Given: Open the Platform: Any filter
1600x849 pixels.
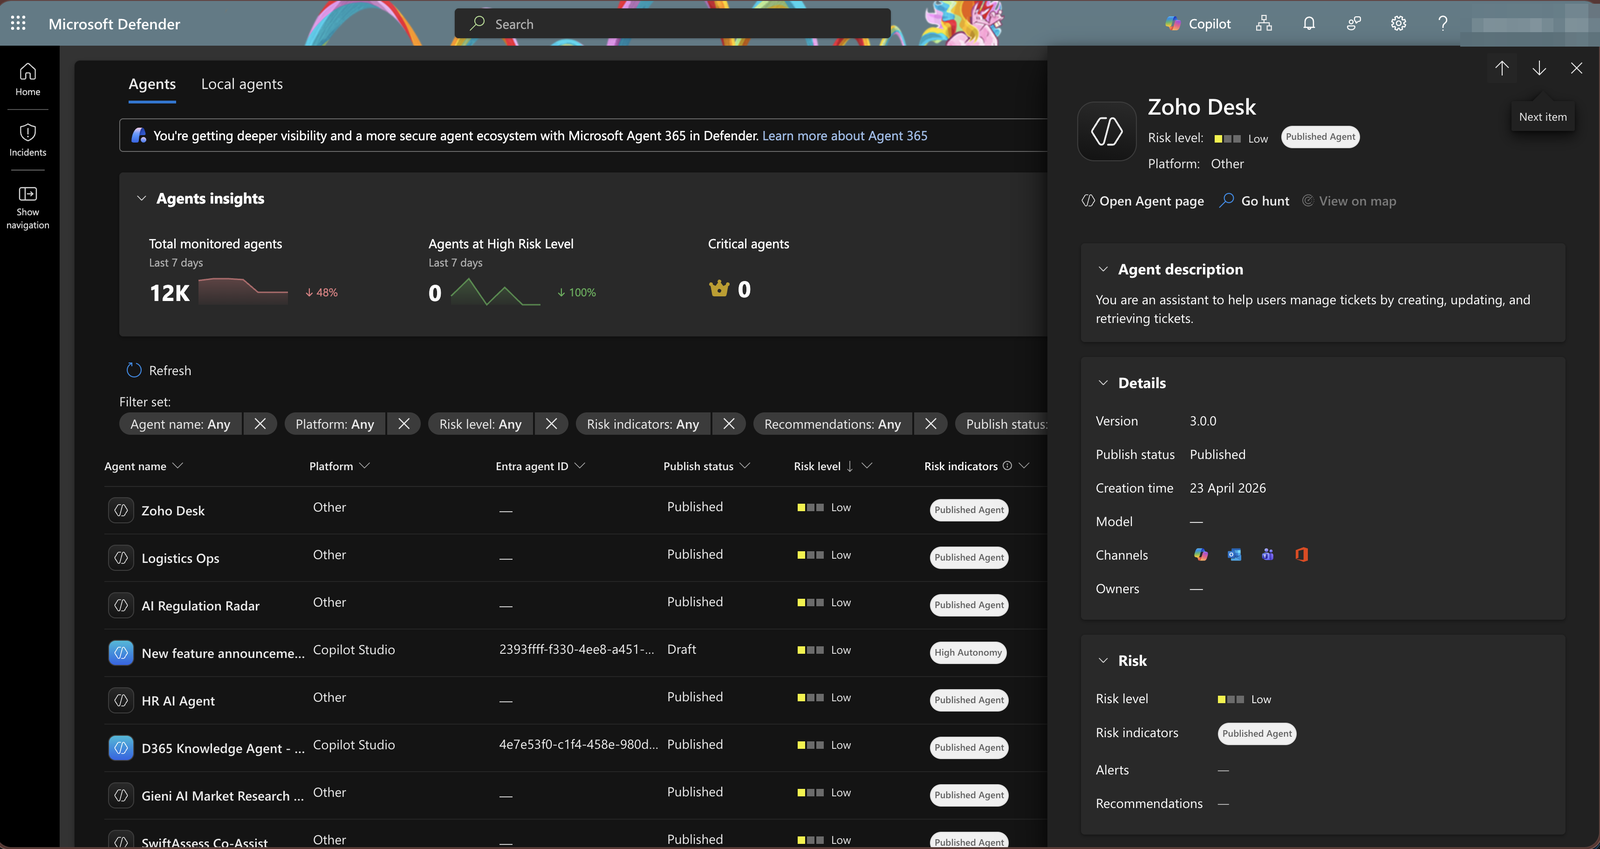Looking at the screenshot, I should point(335,424).
